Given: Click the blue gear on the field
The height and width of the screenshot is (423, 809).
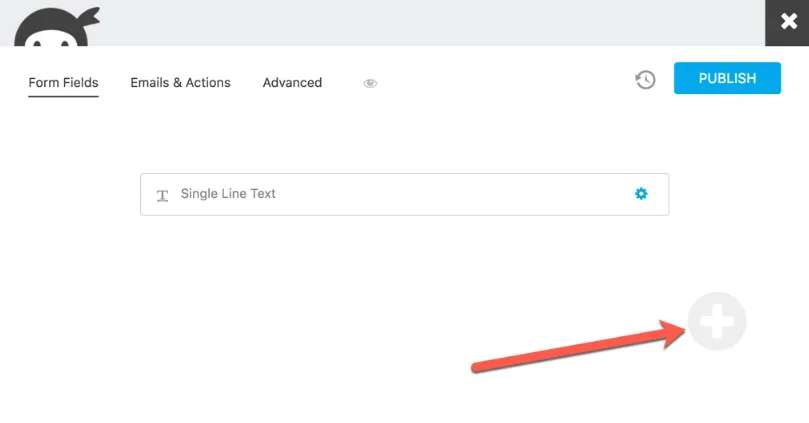Looking at the screenshot, I should click(641, 193).
